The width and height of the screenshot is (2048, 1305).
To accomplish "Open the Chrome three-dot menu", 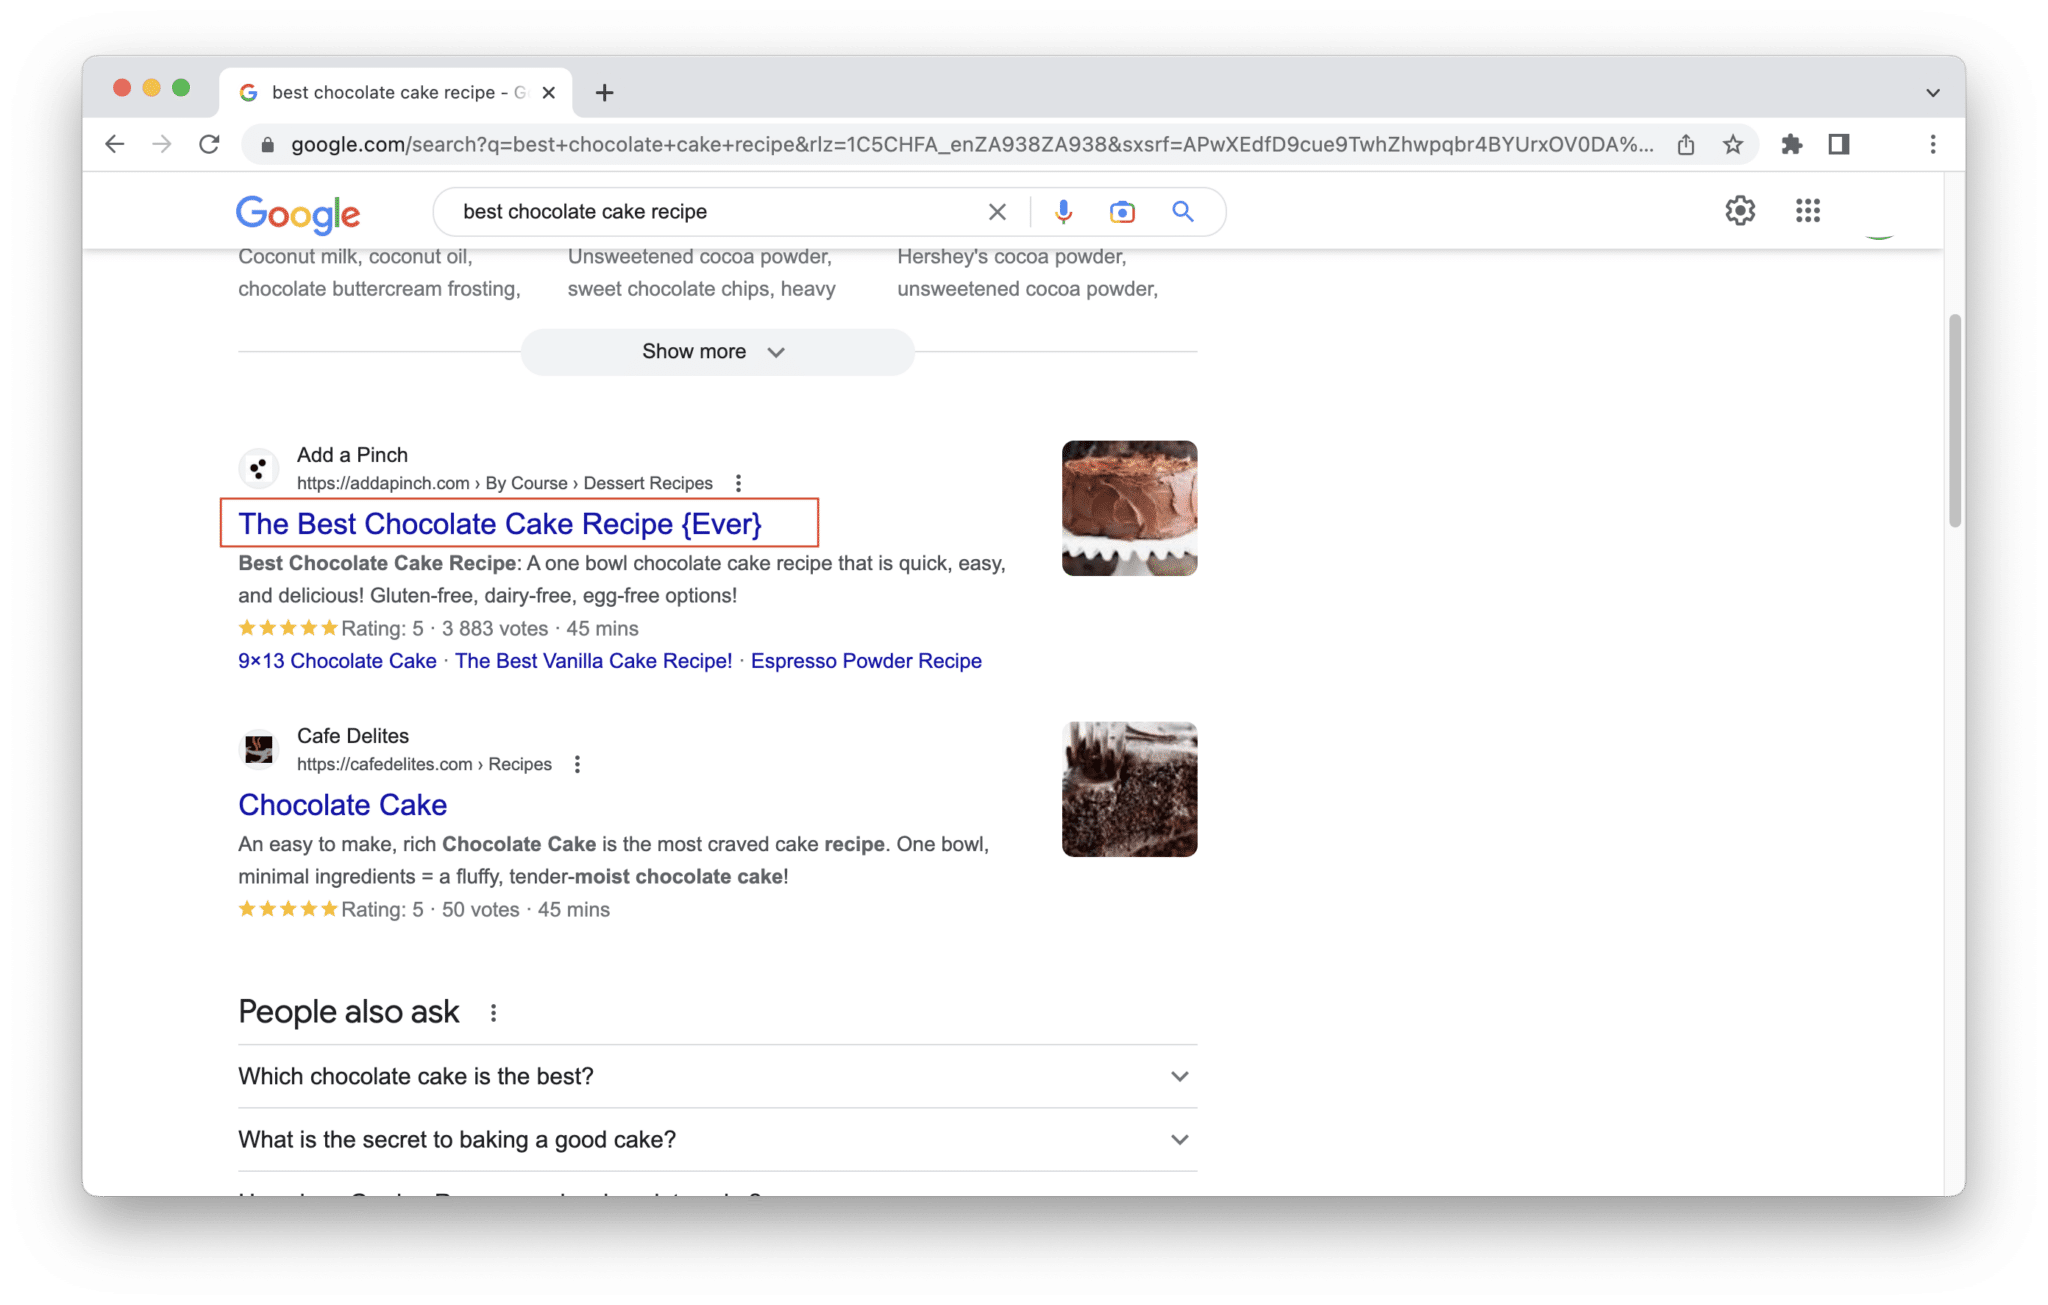I will pos(1932,144).
